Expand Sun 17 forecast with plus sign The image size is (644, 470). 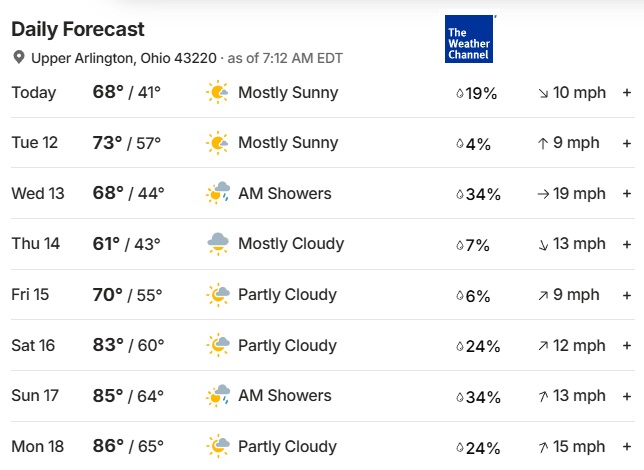627,396
